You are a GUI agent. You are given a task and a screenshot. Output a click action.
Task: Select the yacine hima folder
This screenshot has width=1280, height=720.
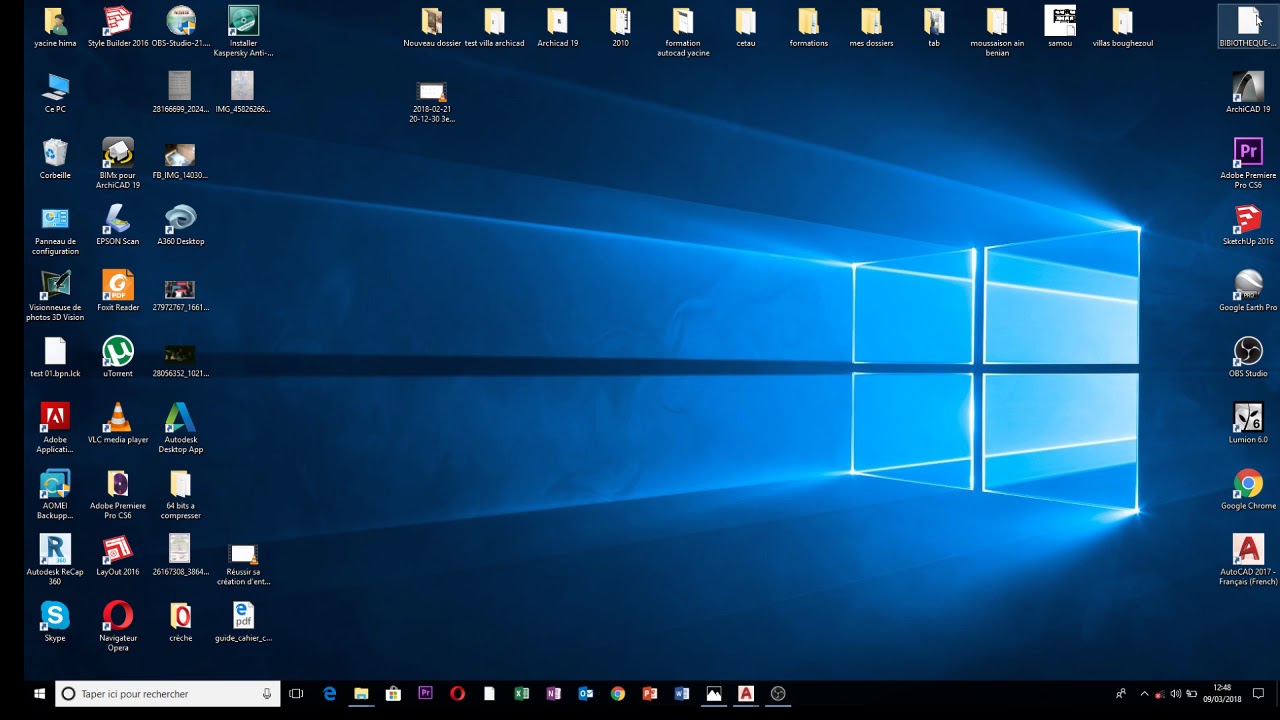coord(55,27)
